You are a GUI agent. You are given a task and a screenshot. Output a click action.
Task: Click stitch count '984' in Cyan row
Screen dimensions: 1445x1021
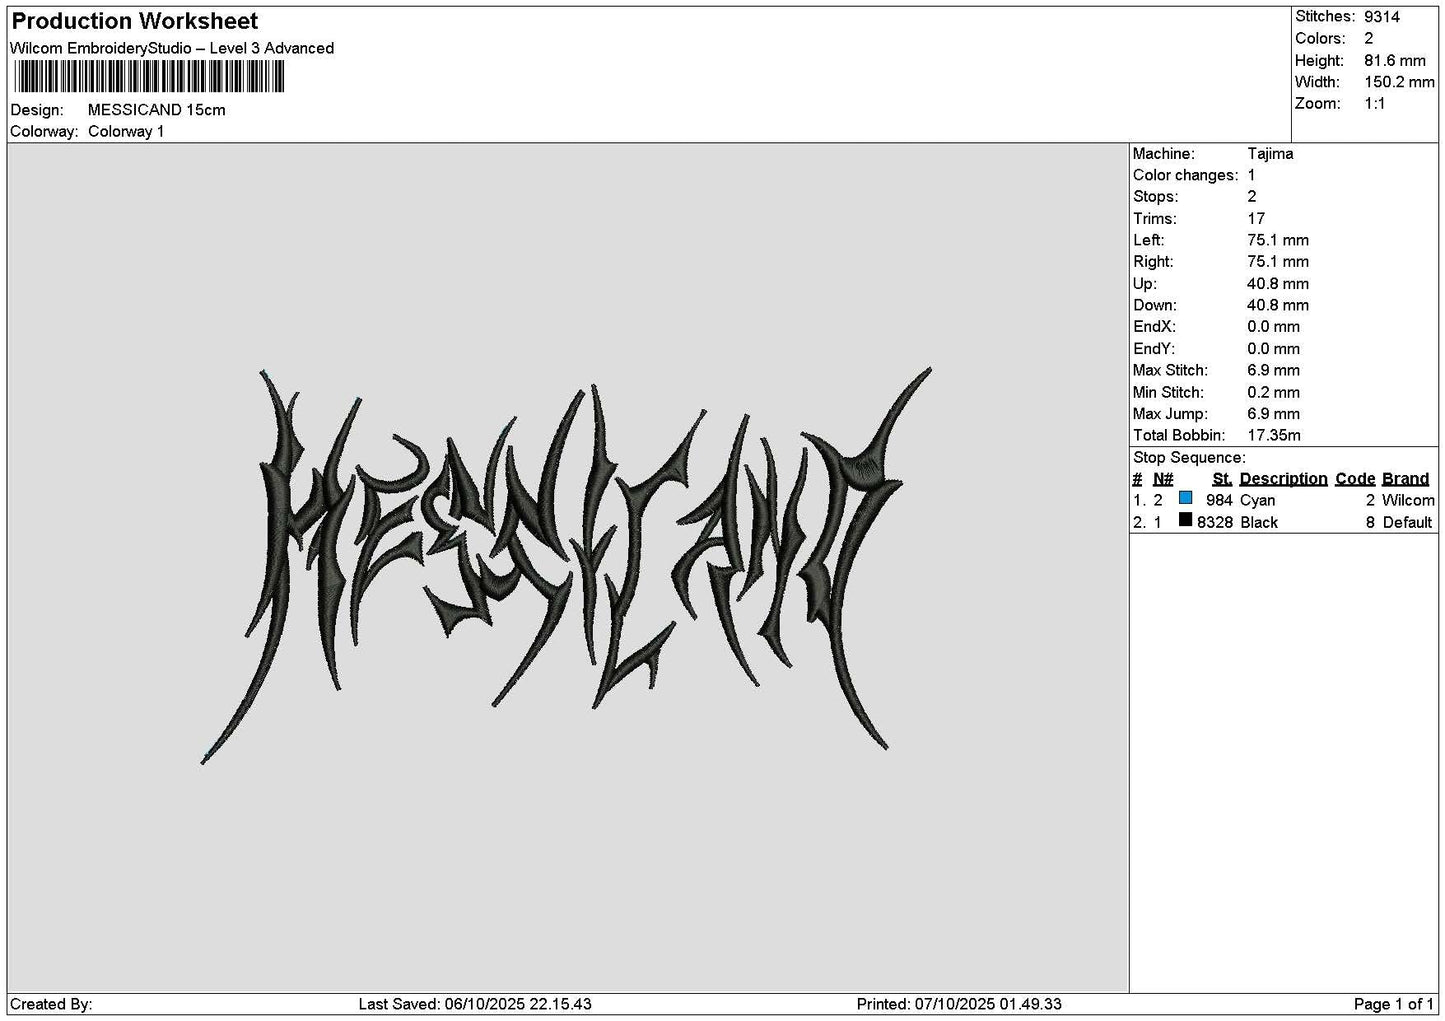pos(1219,501)
